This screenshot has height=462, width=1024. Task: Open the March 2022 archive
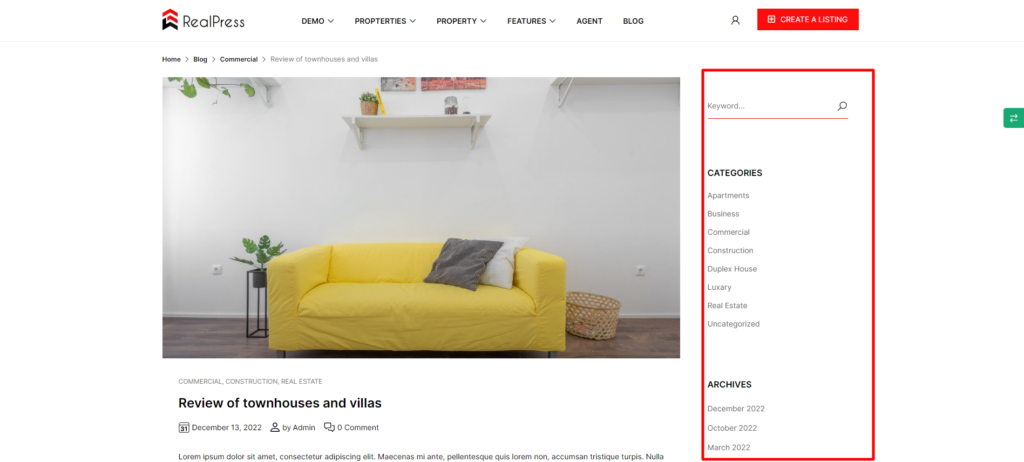[729, 448]
